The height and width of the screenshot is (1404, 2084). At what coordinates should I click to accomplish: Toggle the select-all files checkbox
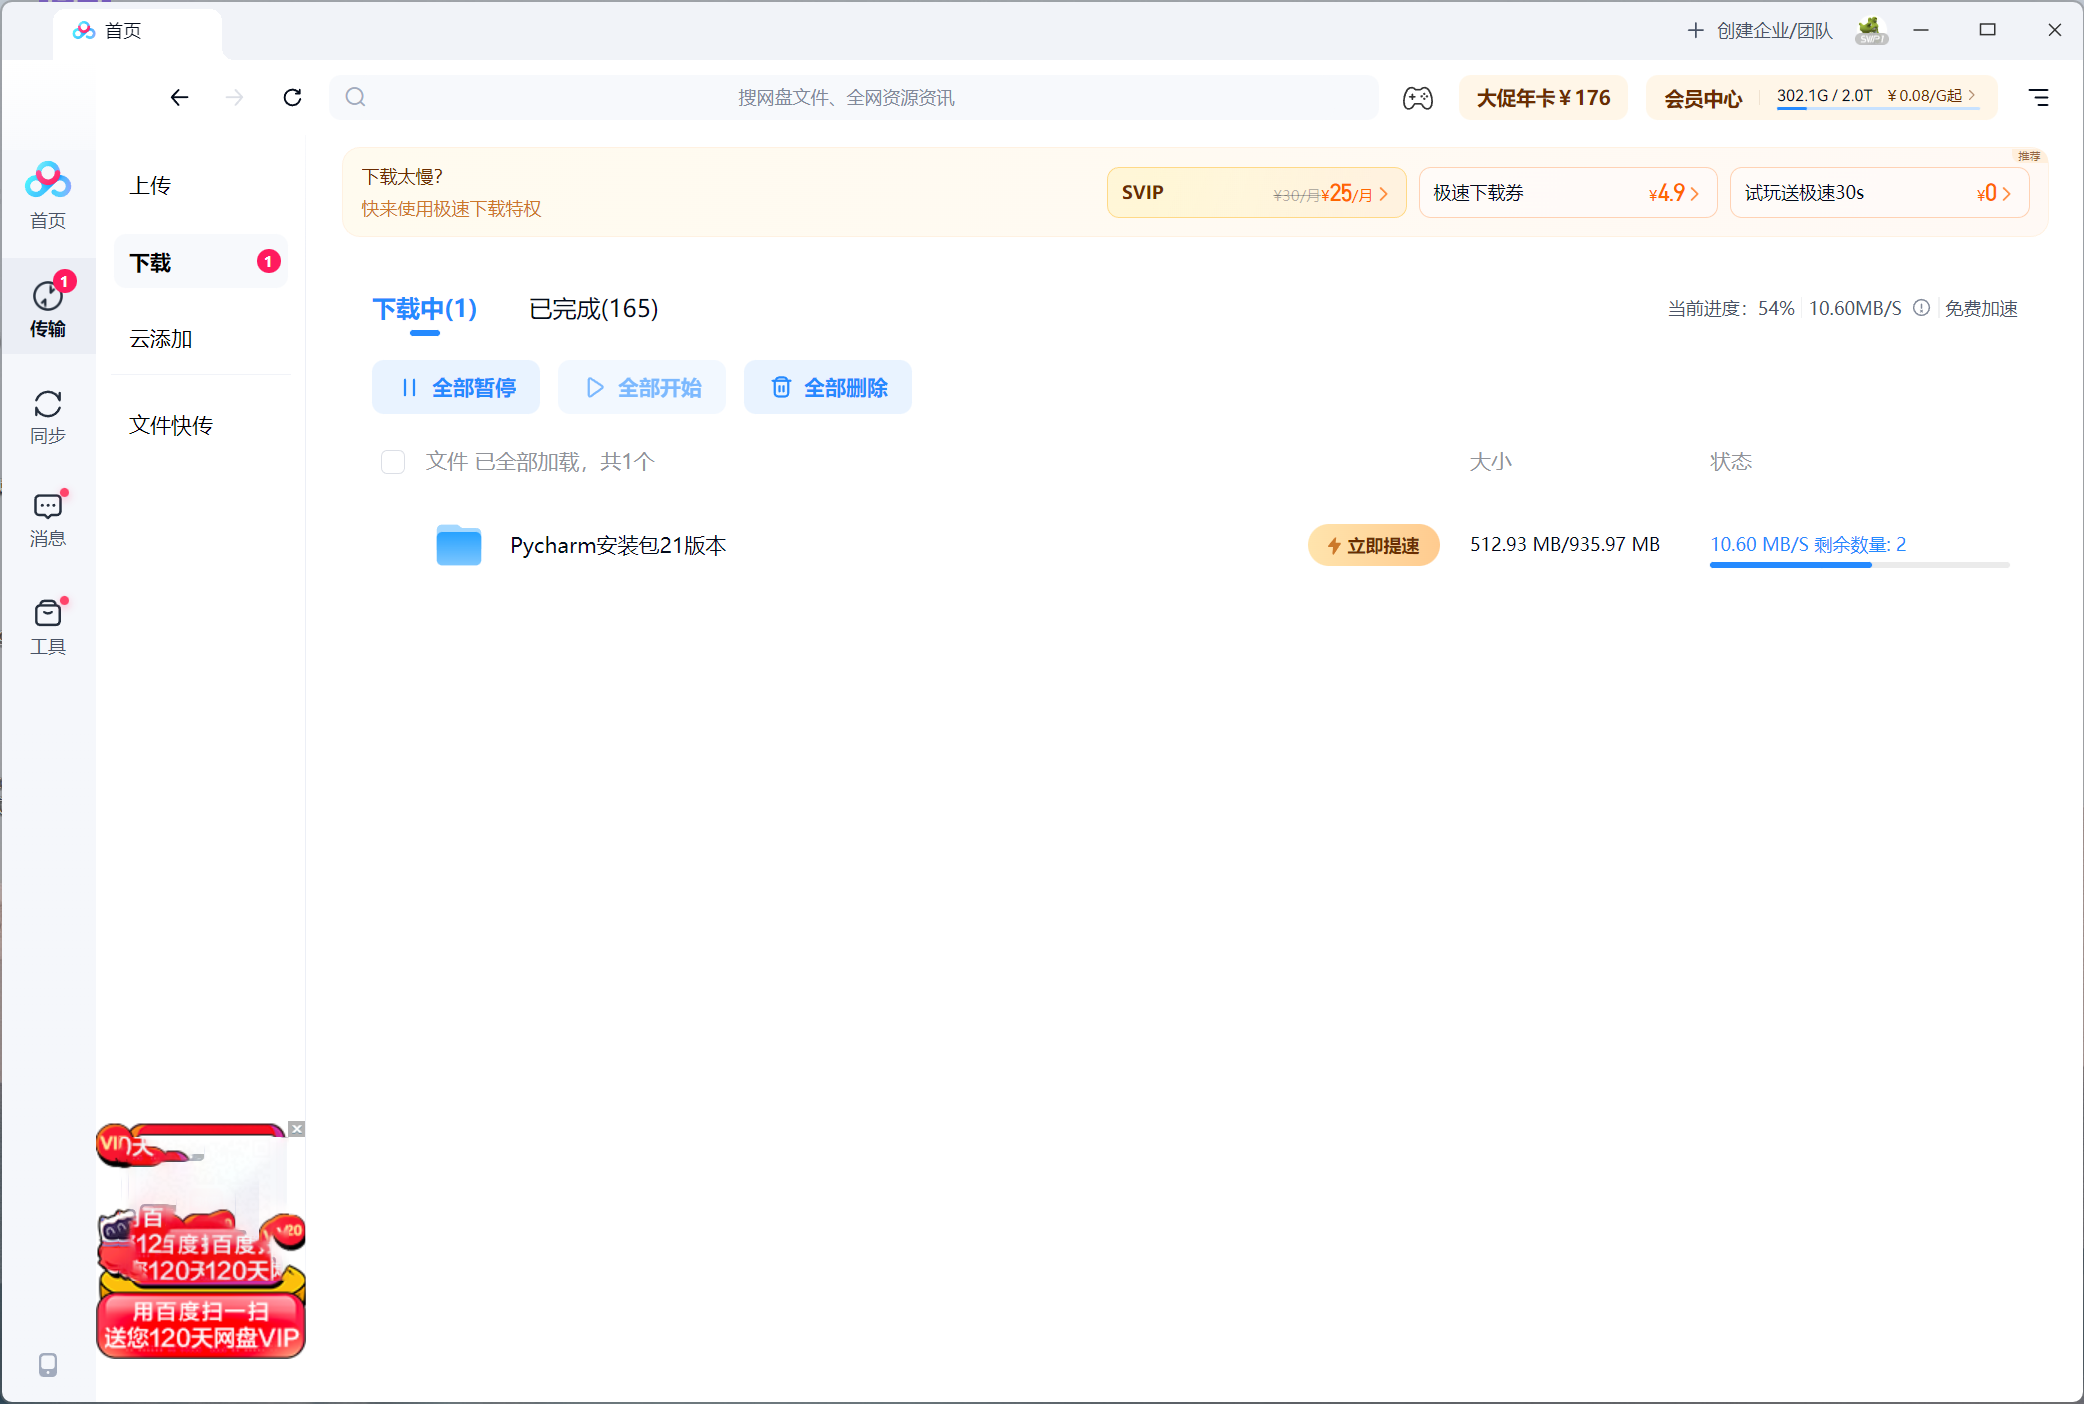(393, 462)
